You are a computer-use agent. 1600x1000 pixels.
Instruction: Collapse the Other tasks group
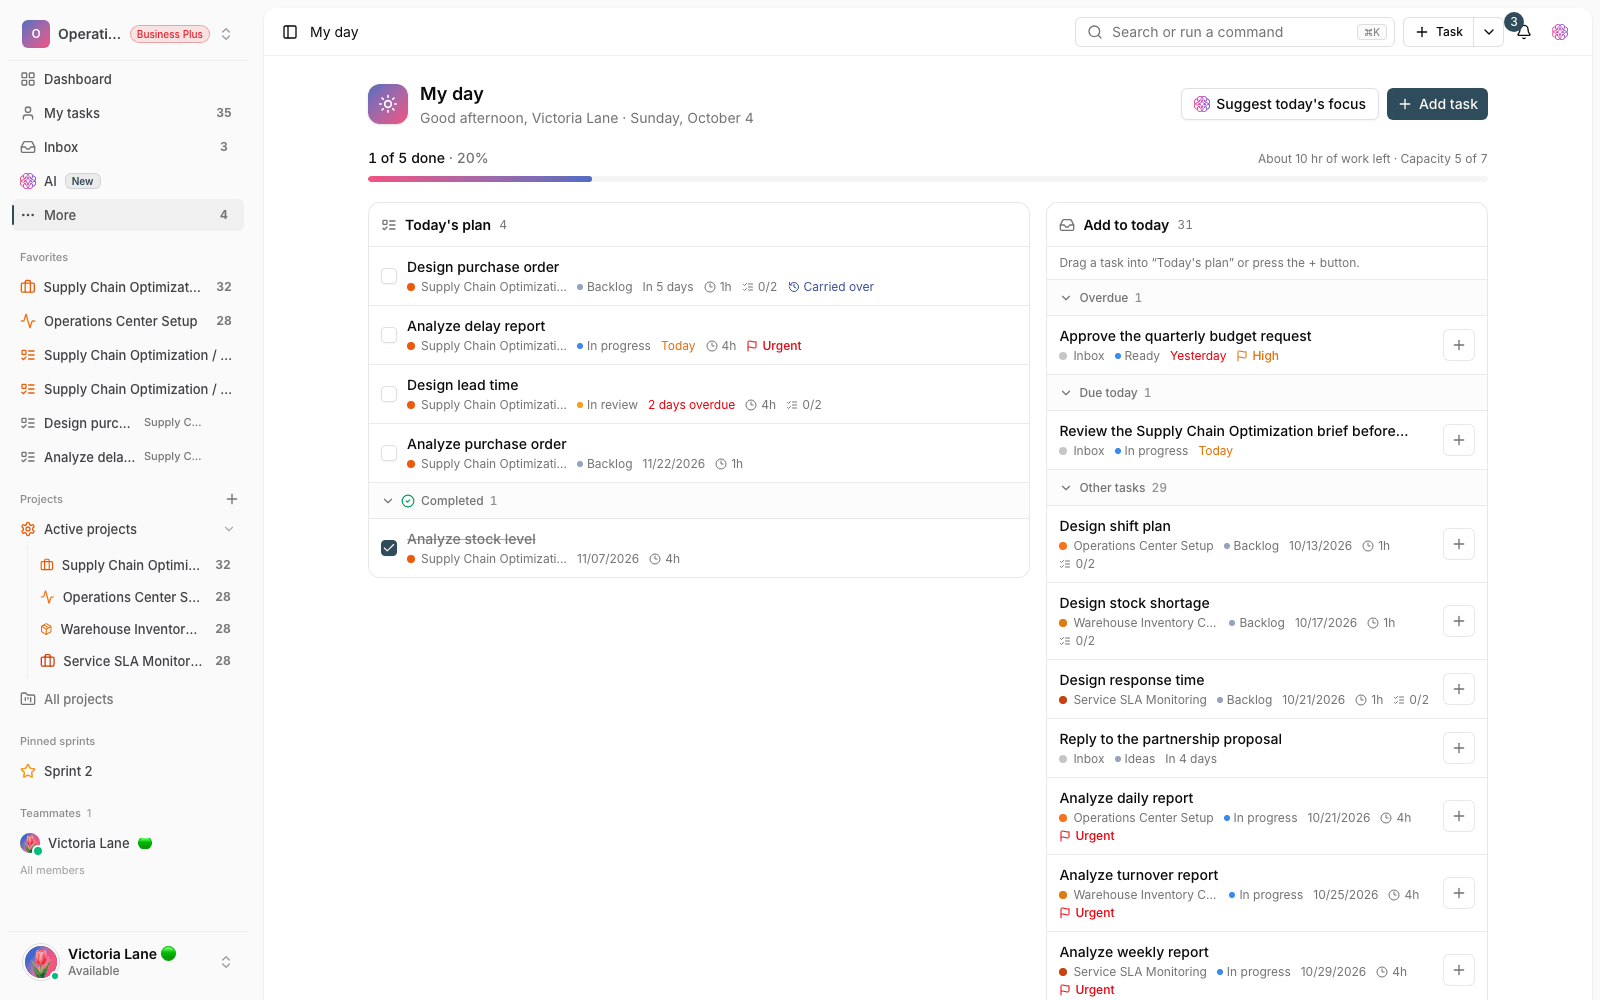(1066, 488)
